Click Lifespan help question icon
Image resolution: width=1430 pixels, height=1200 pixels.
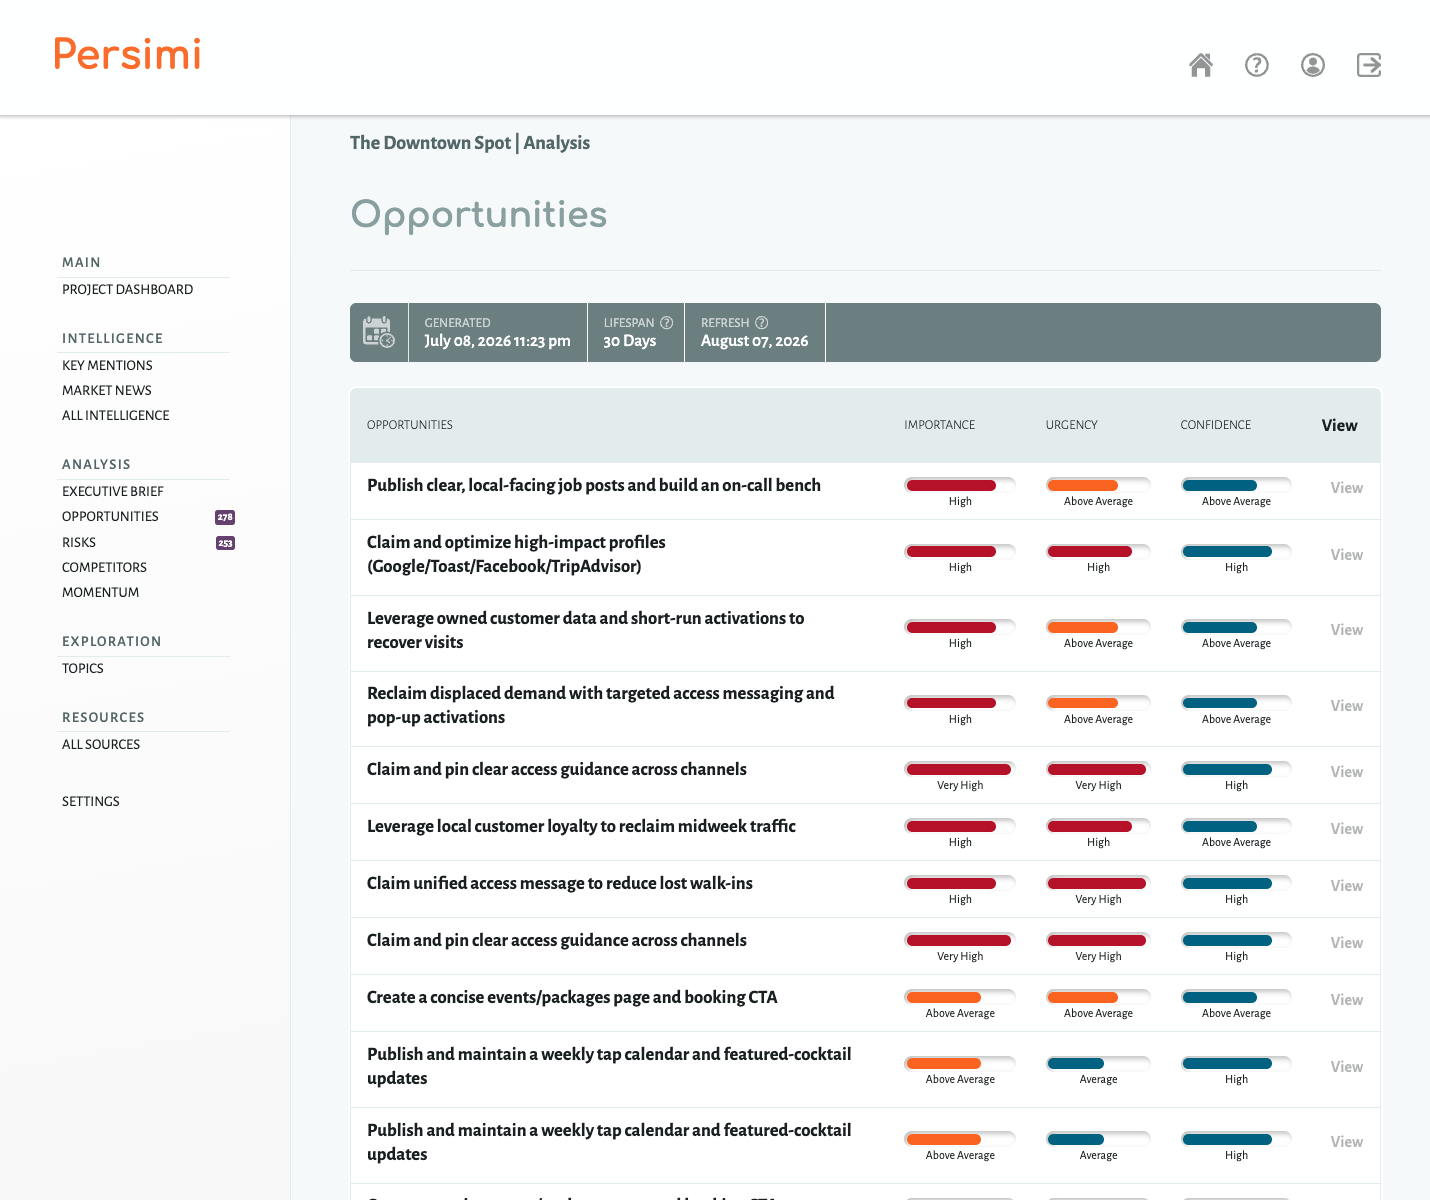(x=667, y=323)
